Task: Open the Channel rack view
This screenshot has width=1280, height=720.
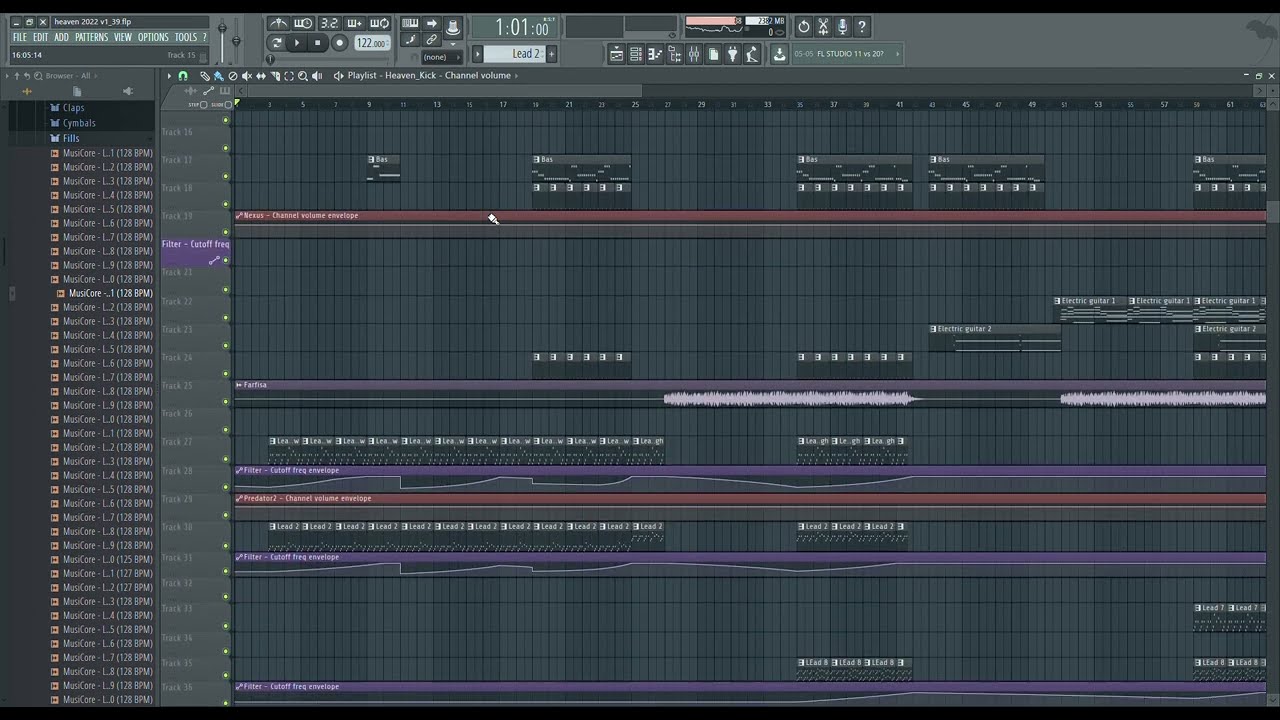Action: (635, 54)
